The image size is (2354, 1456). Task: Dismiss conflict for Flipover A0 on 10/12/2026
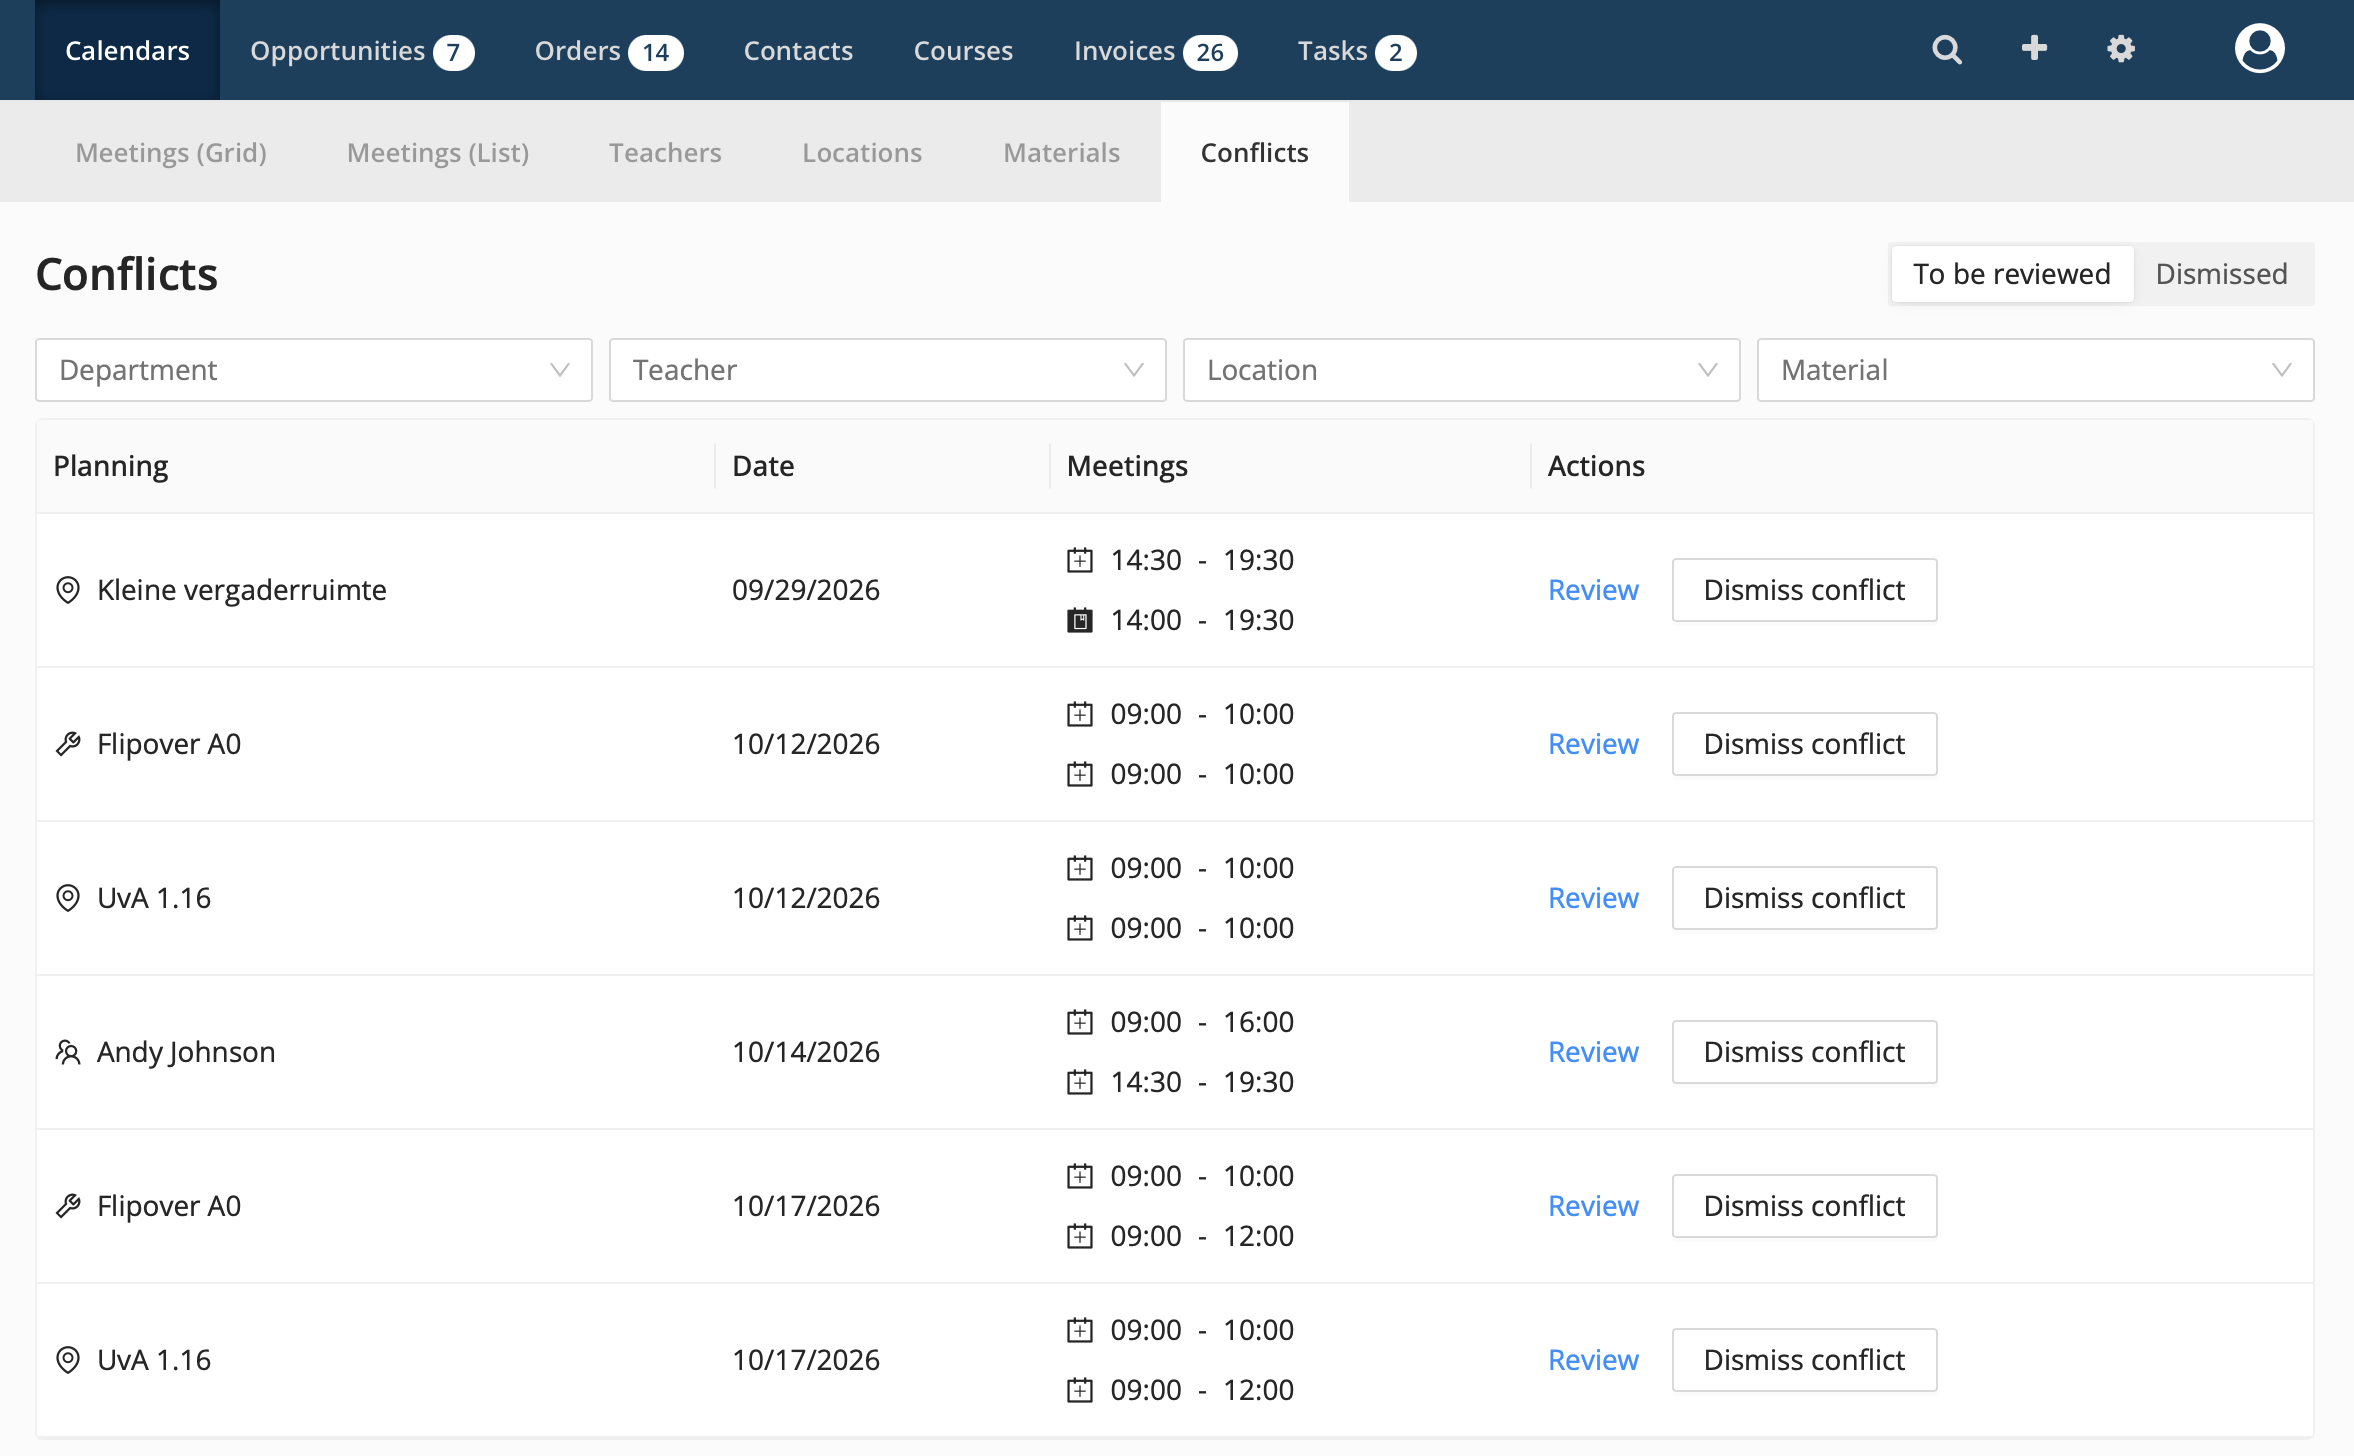1804,744
